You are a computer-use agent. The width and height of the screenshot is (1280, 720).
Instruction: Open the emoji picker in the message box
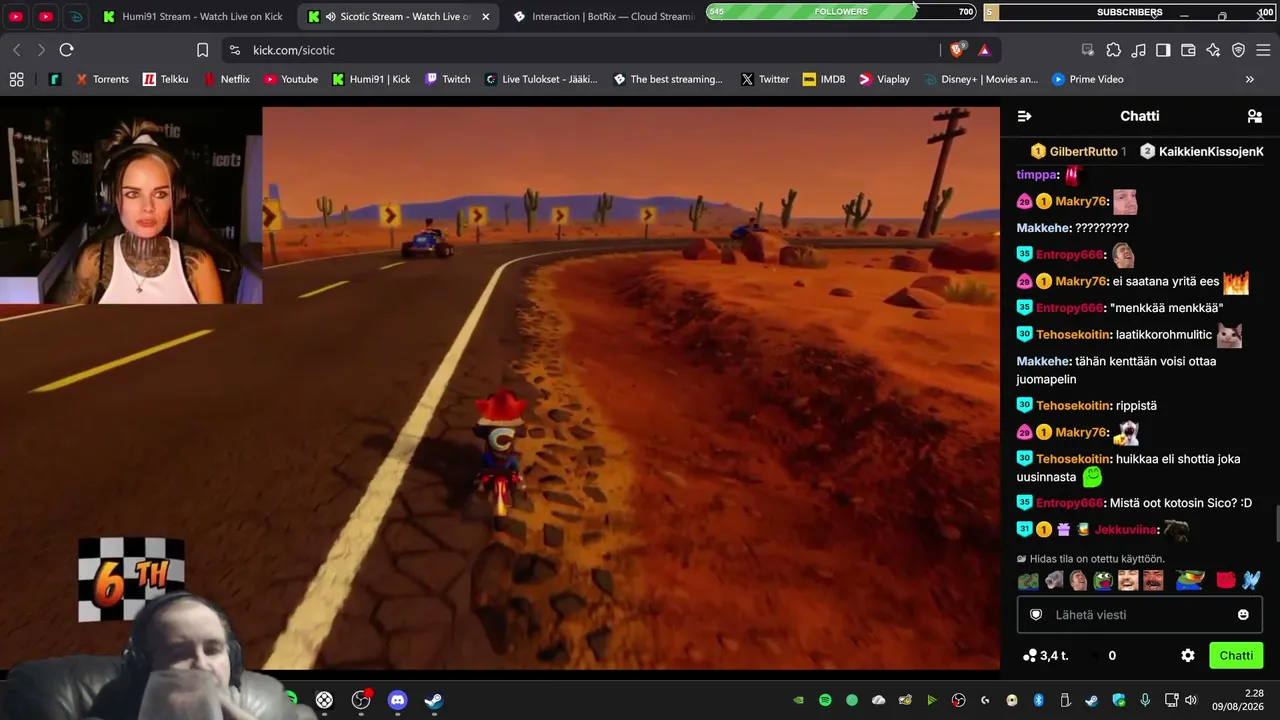pos(1243,615)
